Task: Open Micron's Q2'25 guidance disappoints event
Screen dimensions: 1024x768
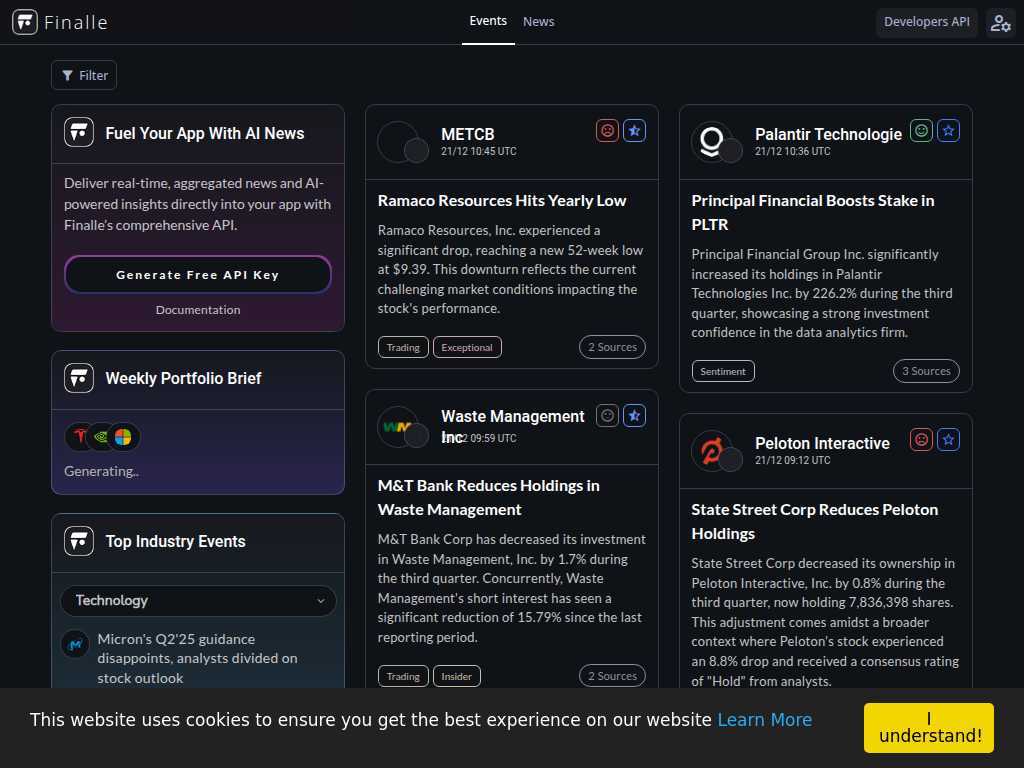Action: coord(197,658)
